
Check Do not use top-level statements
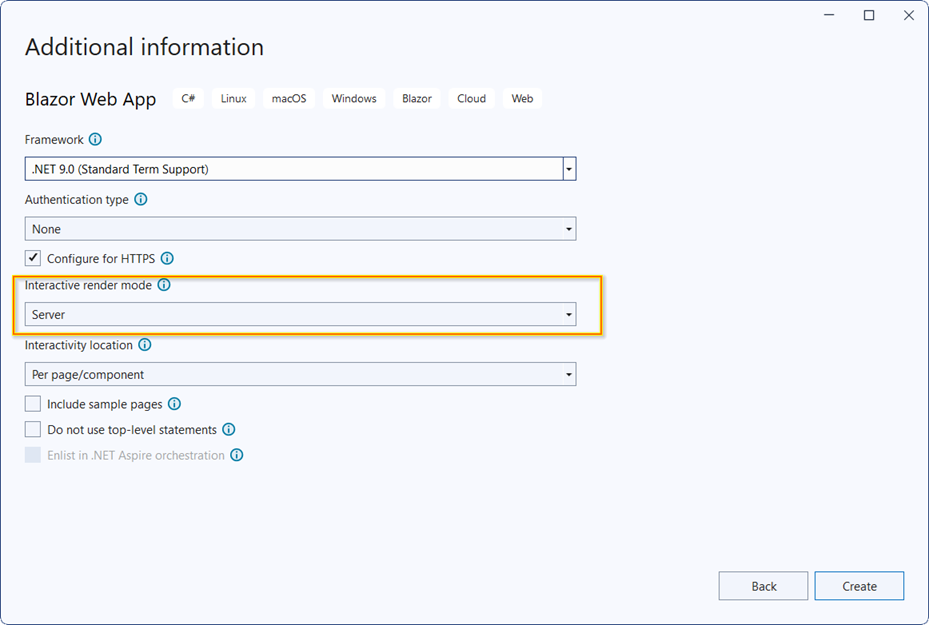point(32,429)
